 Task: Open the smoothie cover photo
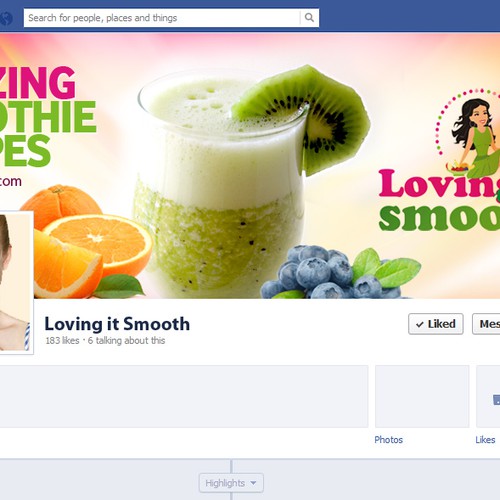pos(250,166)
